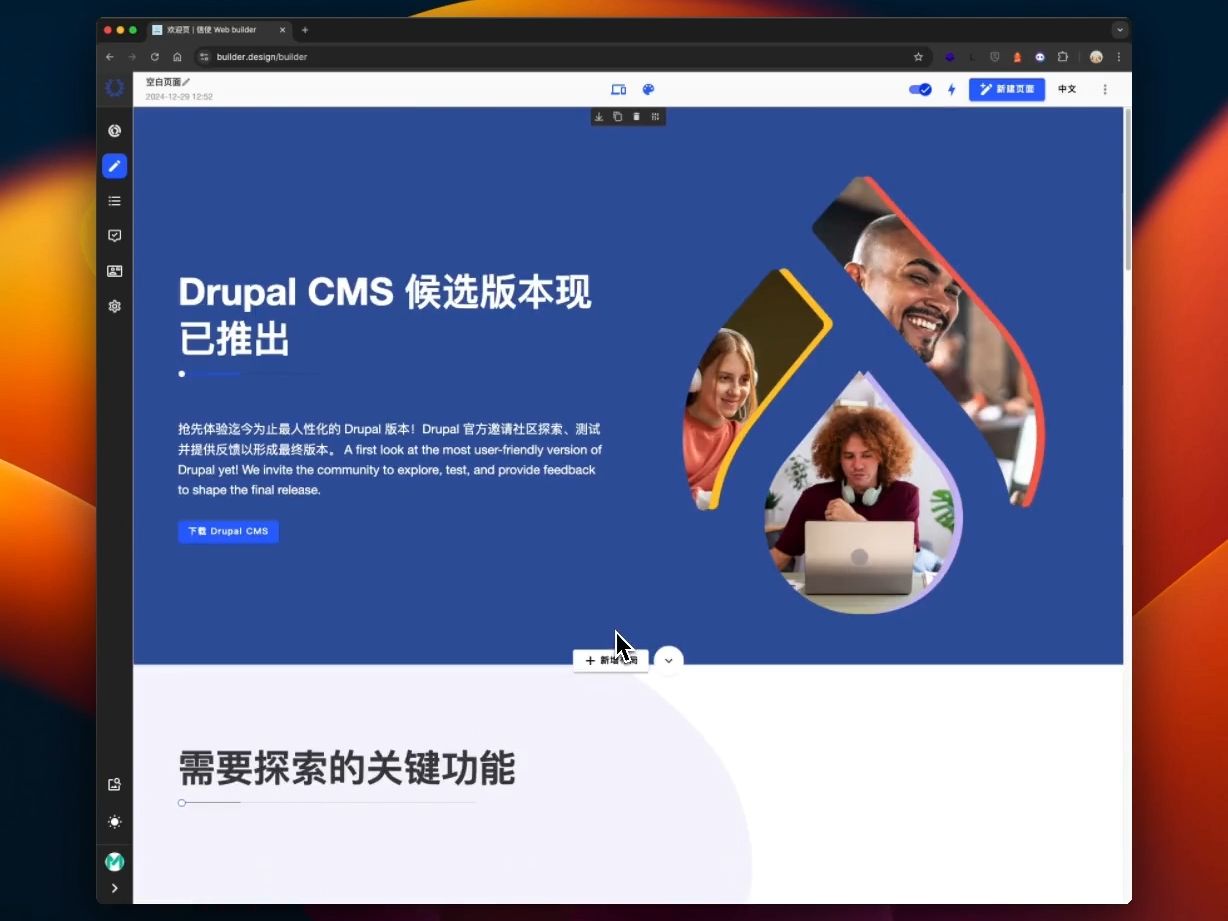Select the 需要探索的关键功能 heading
1228x921 pixels.
click(347, 769)
